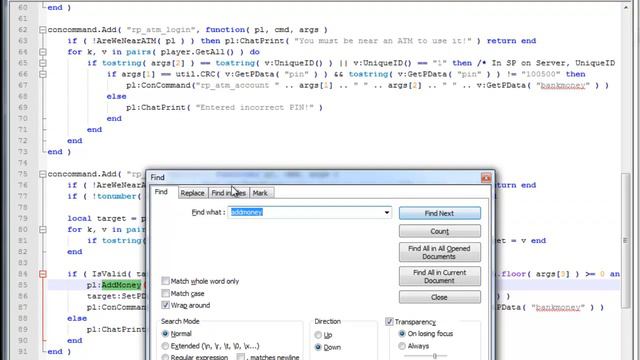Click the Find Next button

[440, 213]
